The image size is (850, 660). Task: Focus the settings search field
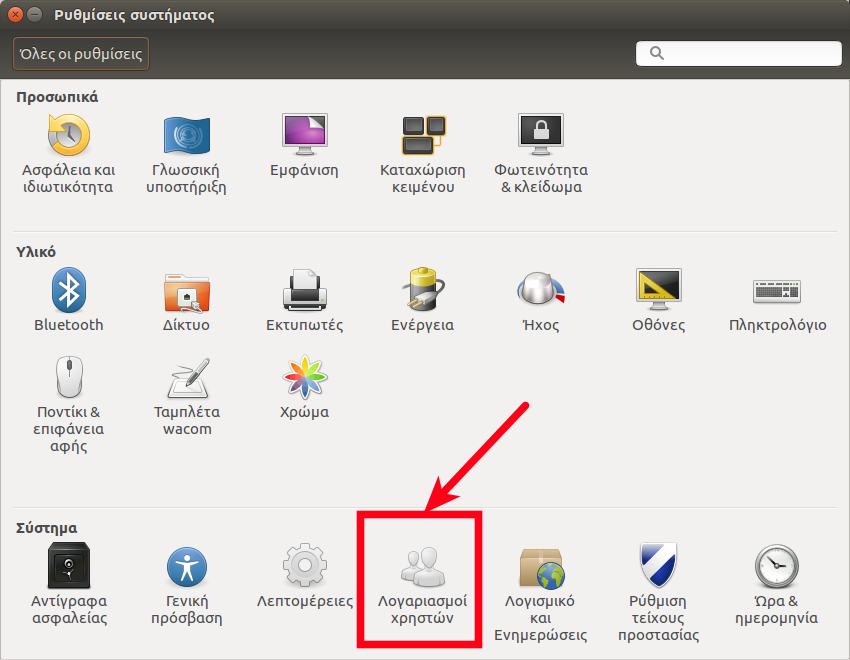coord(738,54)
